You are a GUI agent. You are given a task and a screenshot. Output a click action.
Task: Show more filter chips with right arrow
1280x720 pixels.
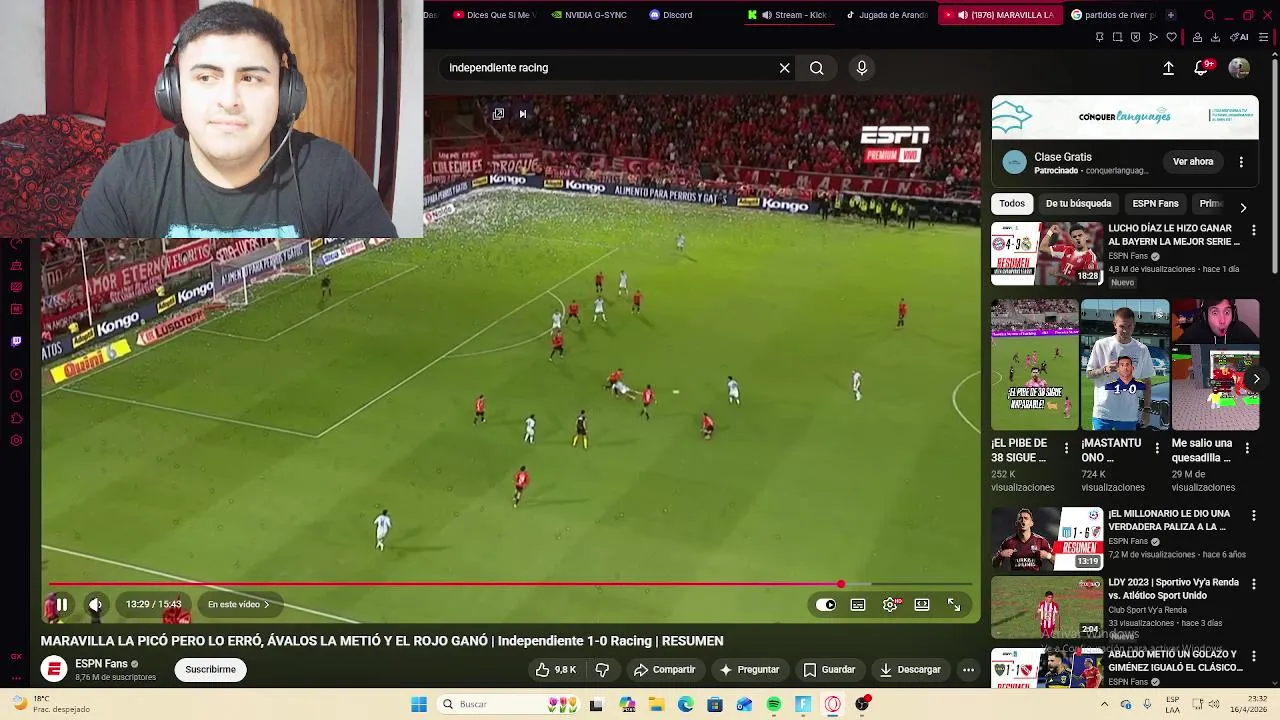pyautogui.click(x=1243, y=207)
